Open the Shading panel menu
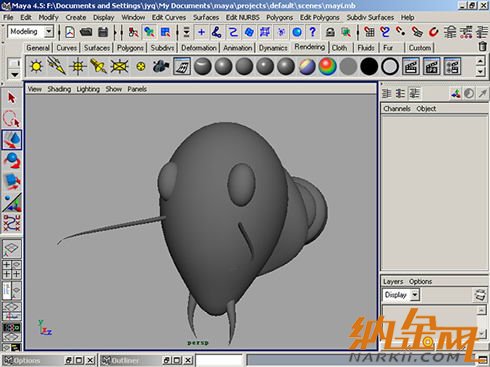 [59, 89]
